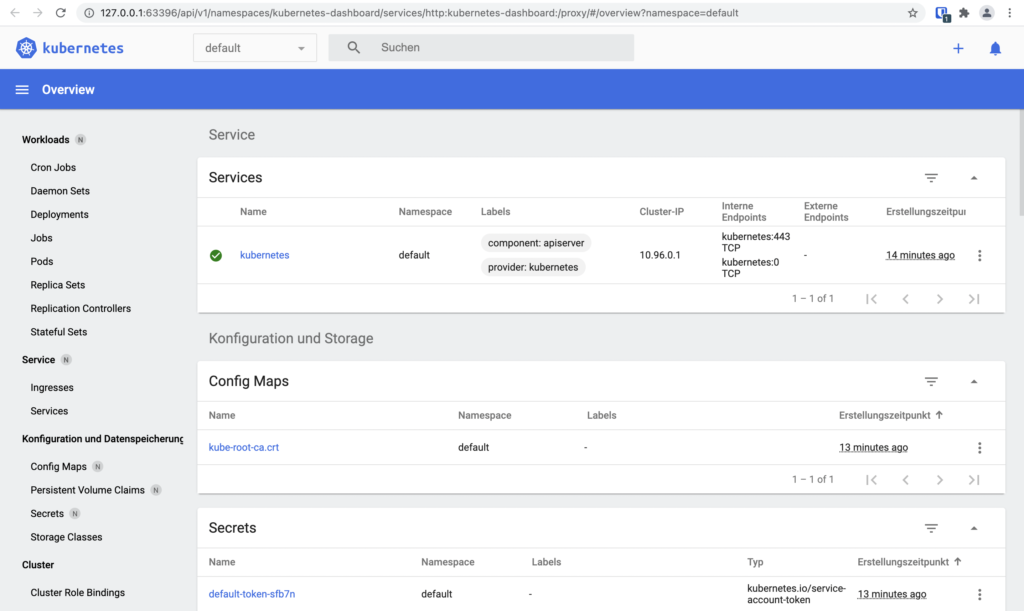Viewport: 1024px width, 611px height.
Task: Sort Config Maps by Erstellungszeitpunkt
Action: click(891, 415)
